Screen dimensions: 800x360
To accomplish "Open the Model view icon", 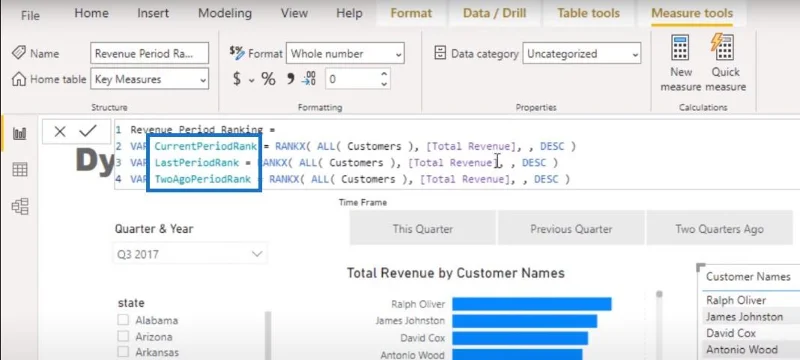I will pyautogui.click(x=20, y=206).
